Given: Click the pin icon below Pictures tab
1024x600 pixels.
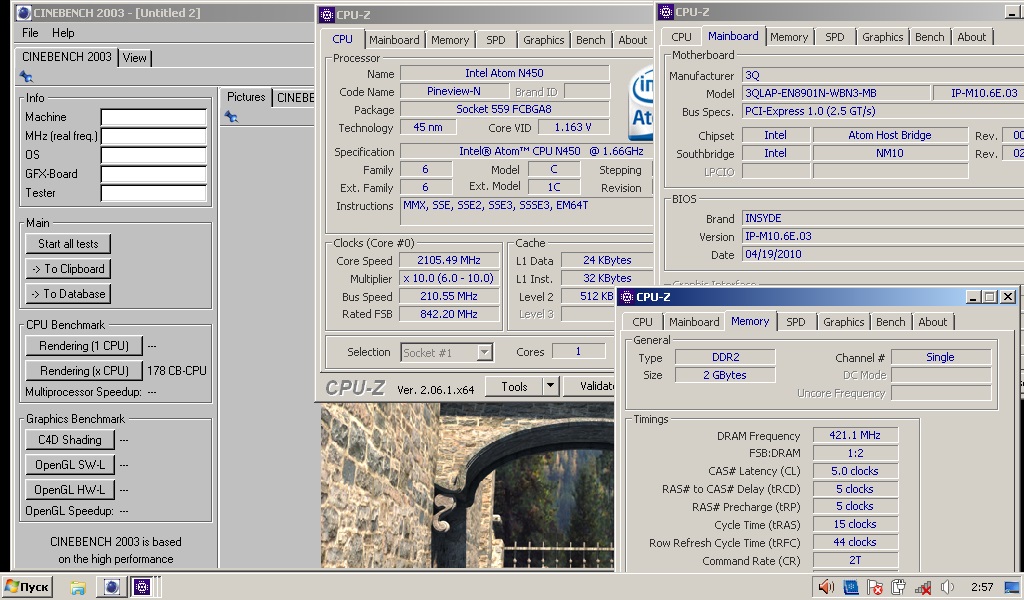Looking at the screenshot, I should 231,117.
